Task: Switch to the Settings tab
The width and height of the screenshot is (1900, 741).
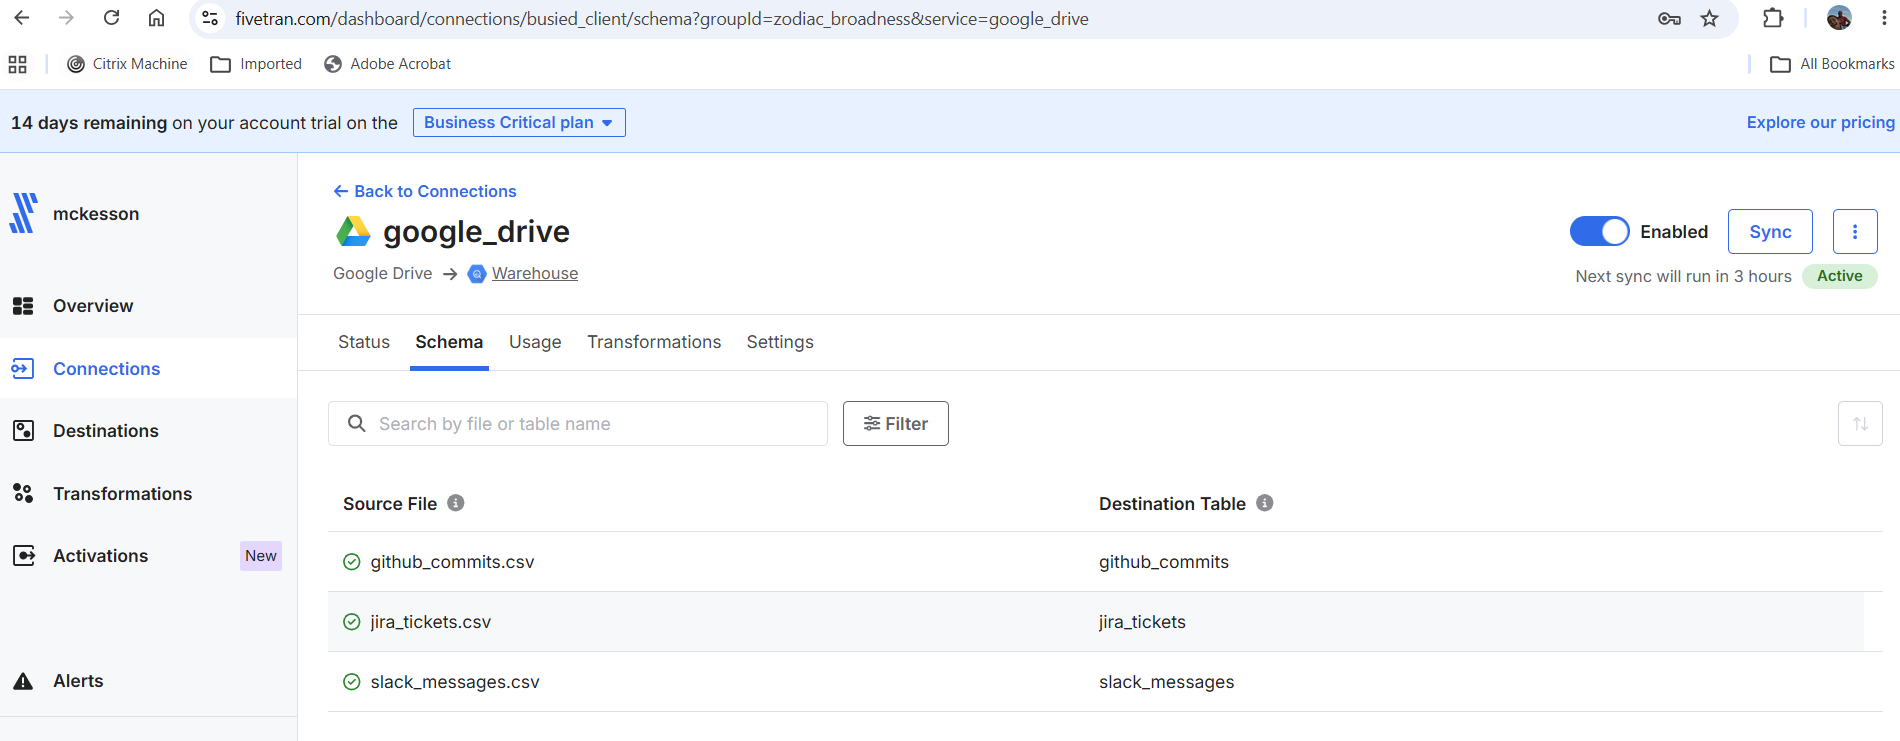Action: tap(780, 342)
